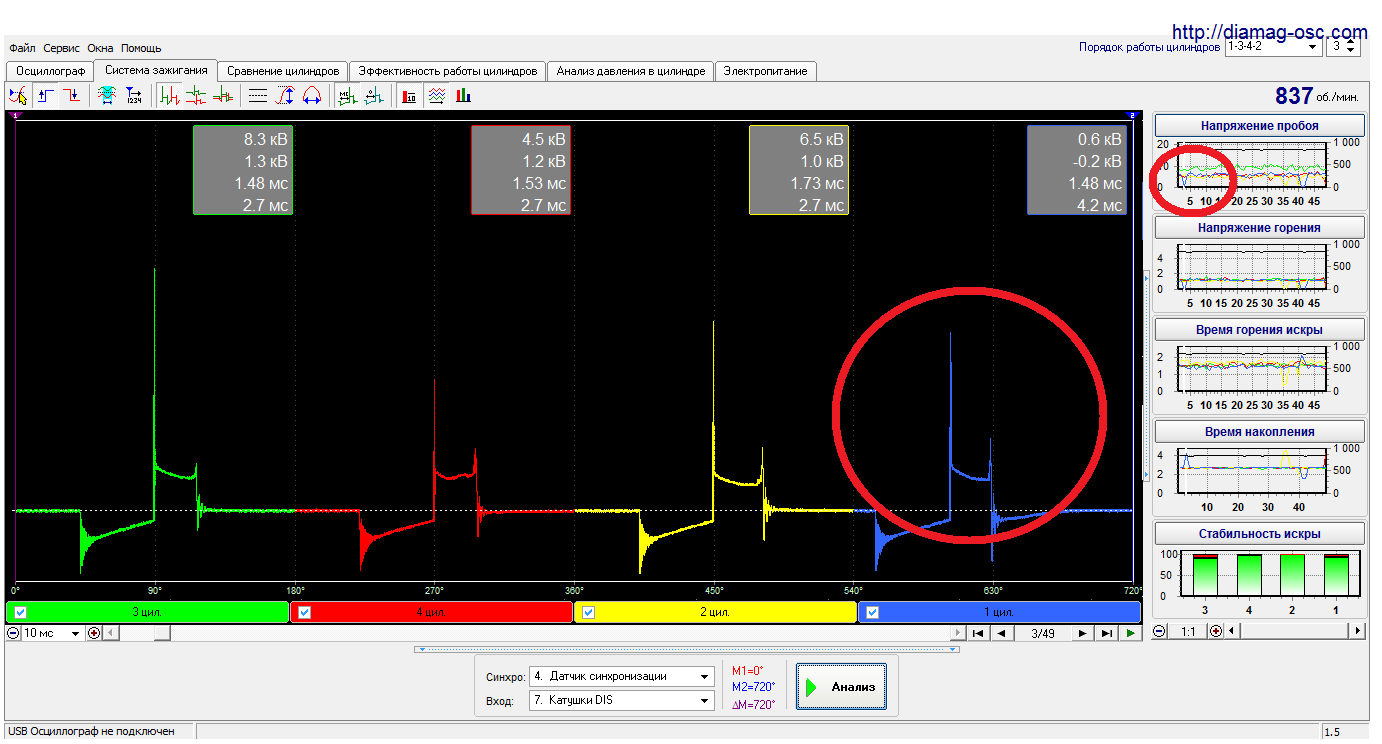Select the cursor measurement tool icon

tap(18, 96)
